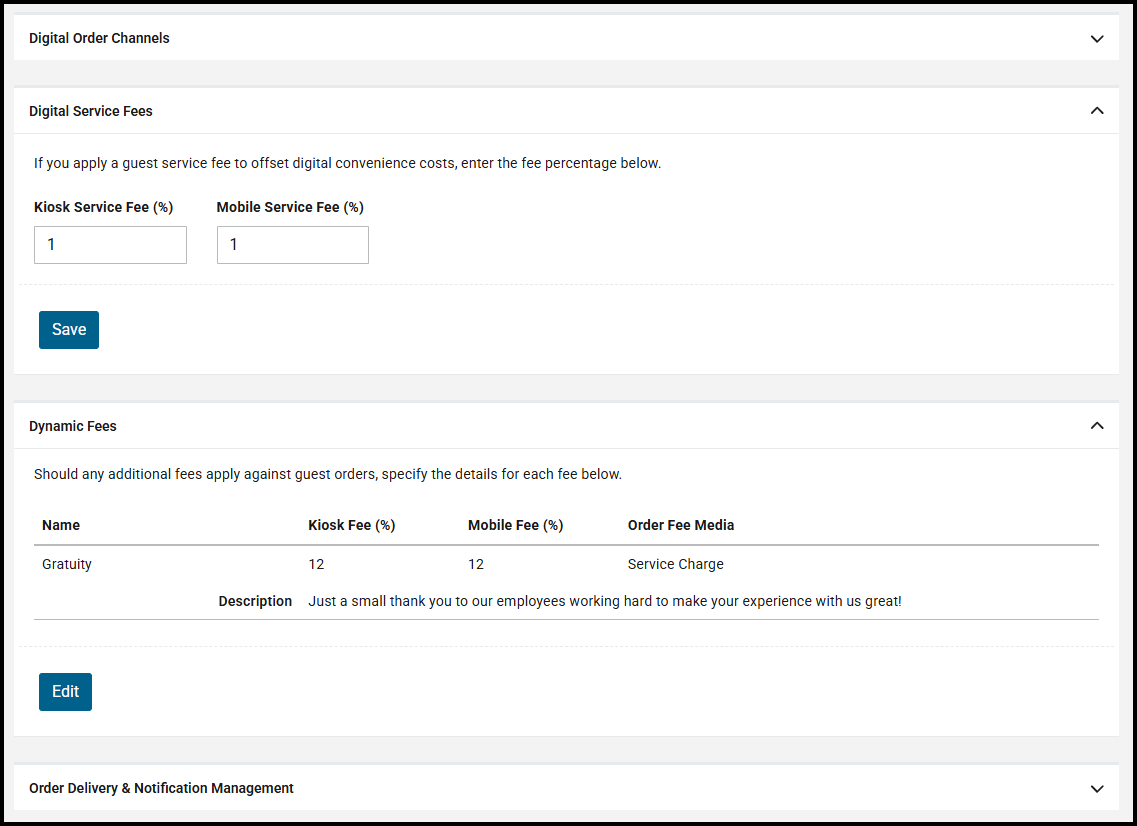Collapse Dynamic Fees section chevron

(x=1097, y=426)
